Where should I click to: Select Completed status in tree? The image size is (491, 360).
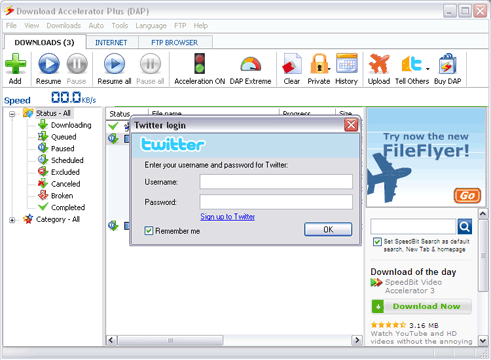[x=68, y=207]
